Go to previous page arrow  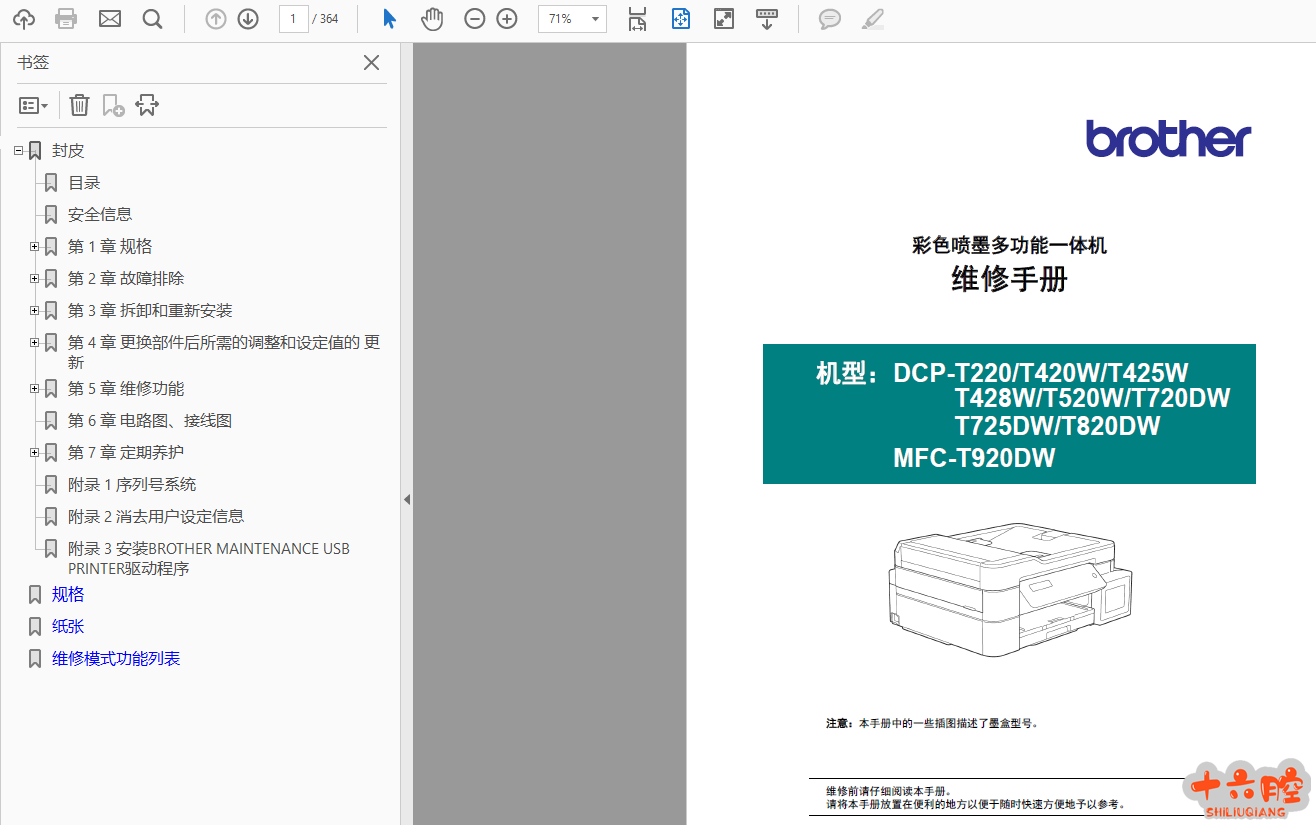[x=215, y=19]
